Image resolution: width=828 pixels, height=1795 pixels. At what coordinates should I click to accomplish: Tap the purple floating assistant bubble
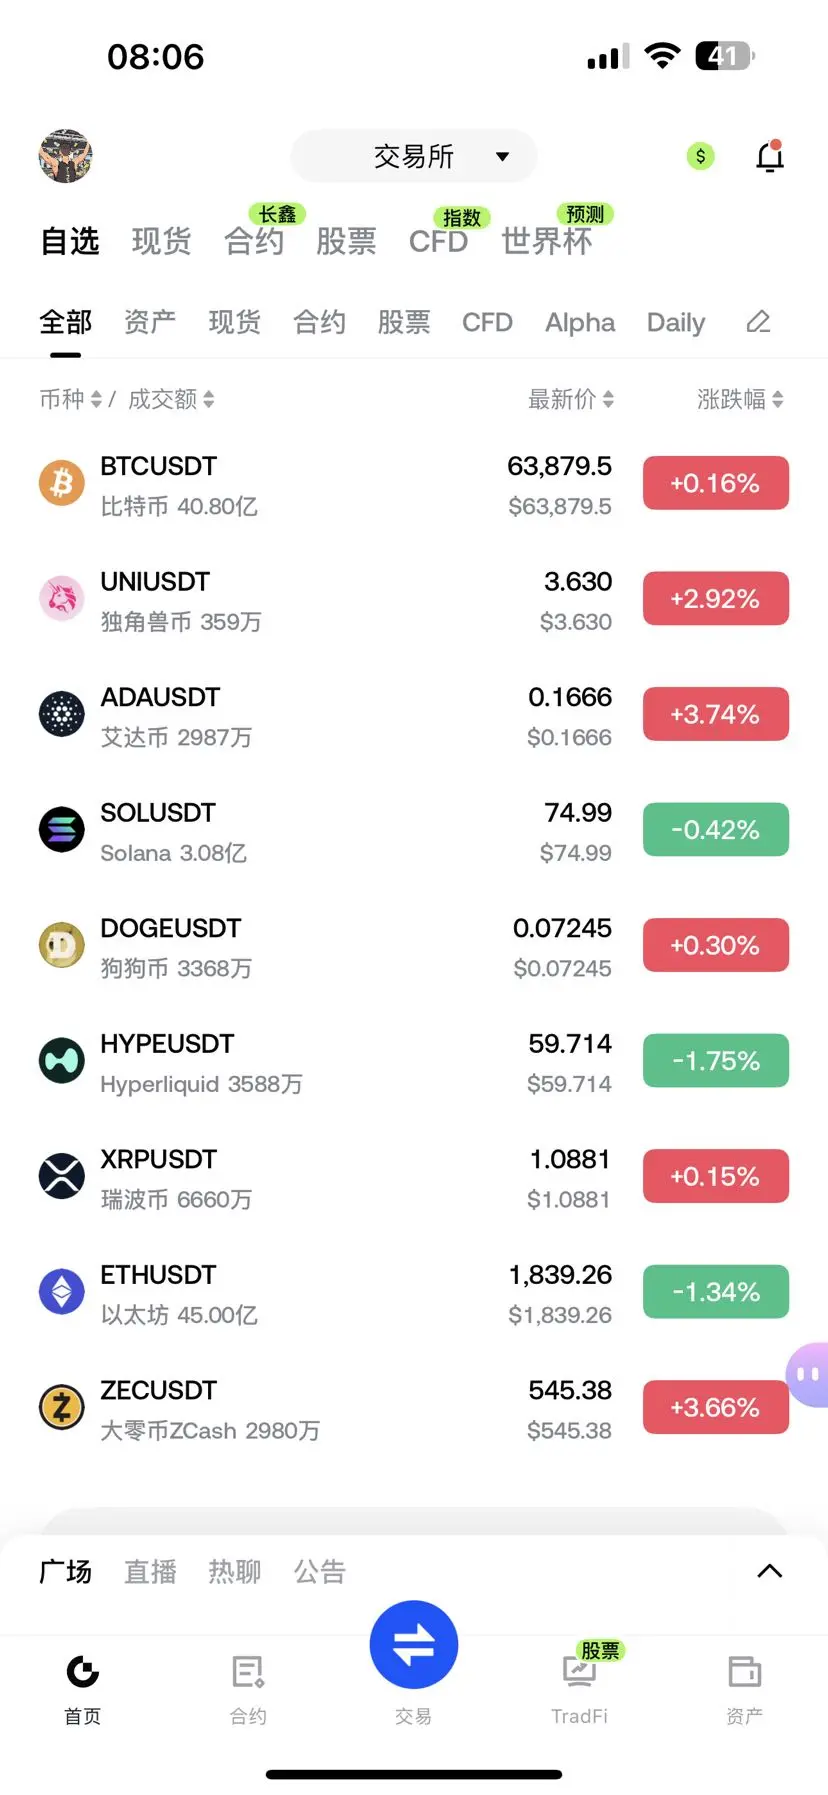[x=807, y=1375]
